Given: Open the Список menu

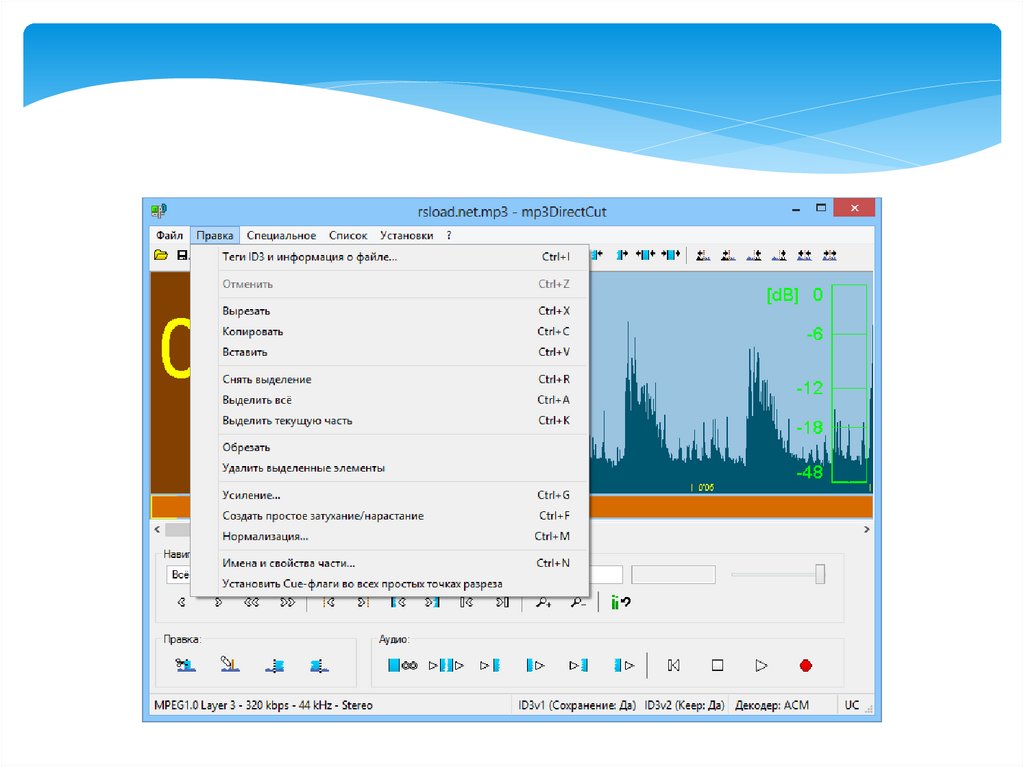Looking at the screenshot, I should [347, 235].
